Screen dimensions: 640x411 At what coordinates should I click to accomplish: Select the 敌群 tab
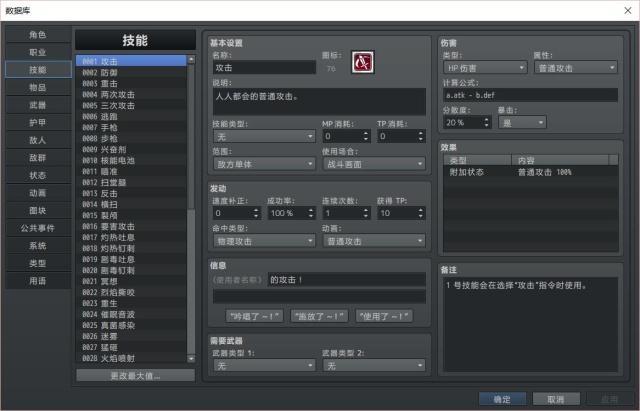point(38,158)
